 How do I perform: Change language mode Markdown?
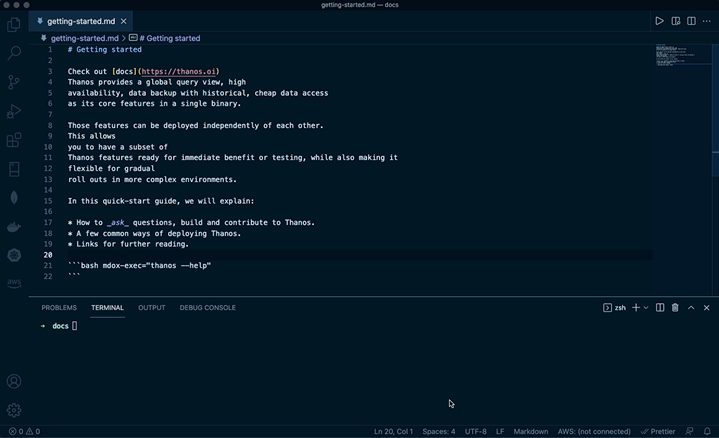click(x=531, y=431)
